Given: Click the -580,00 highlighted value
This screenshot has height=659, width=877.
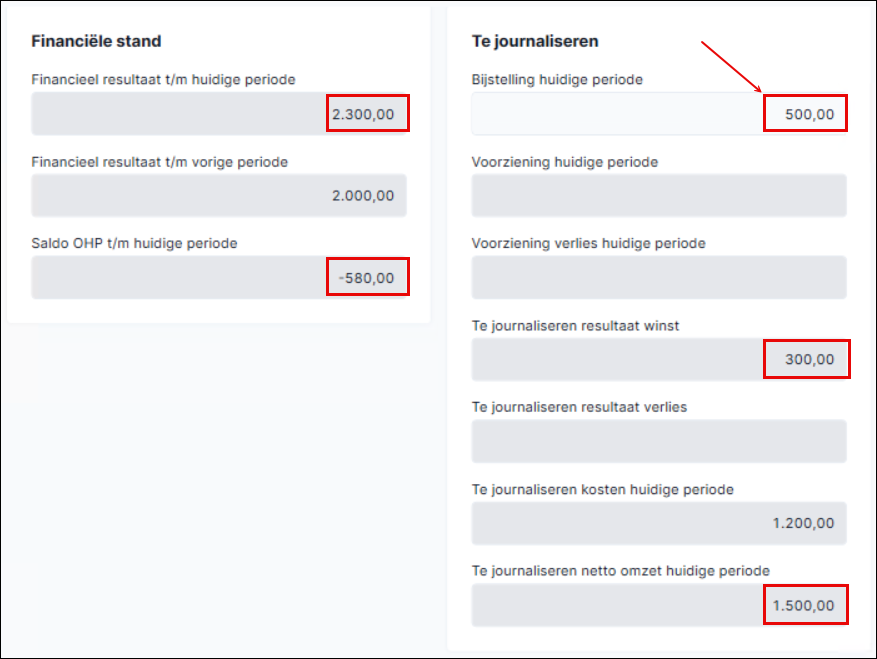Looking at the screenshot, I should coord(366,278).
